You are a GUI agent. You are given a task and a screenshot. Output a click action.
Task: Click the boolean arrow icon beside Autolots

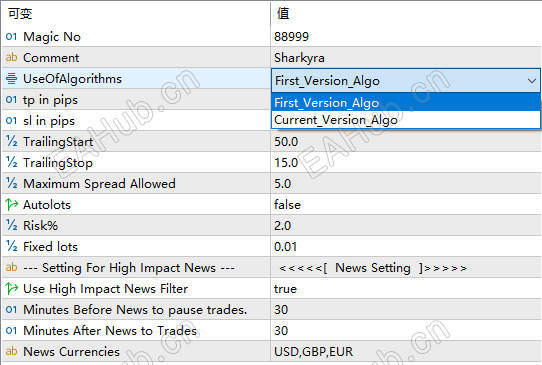pos(12,205)
